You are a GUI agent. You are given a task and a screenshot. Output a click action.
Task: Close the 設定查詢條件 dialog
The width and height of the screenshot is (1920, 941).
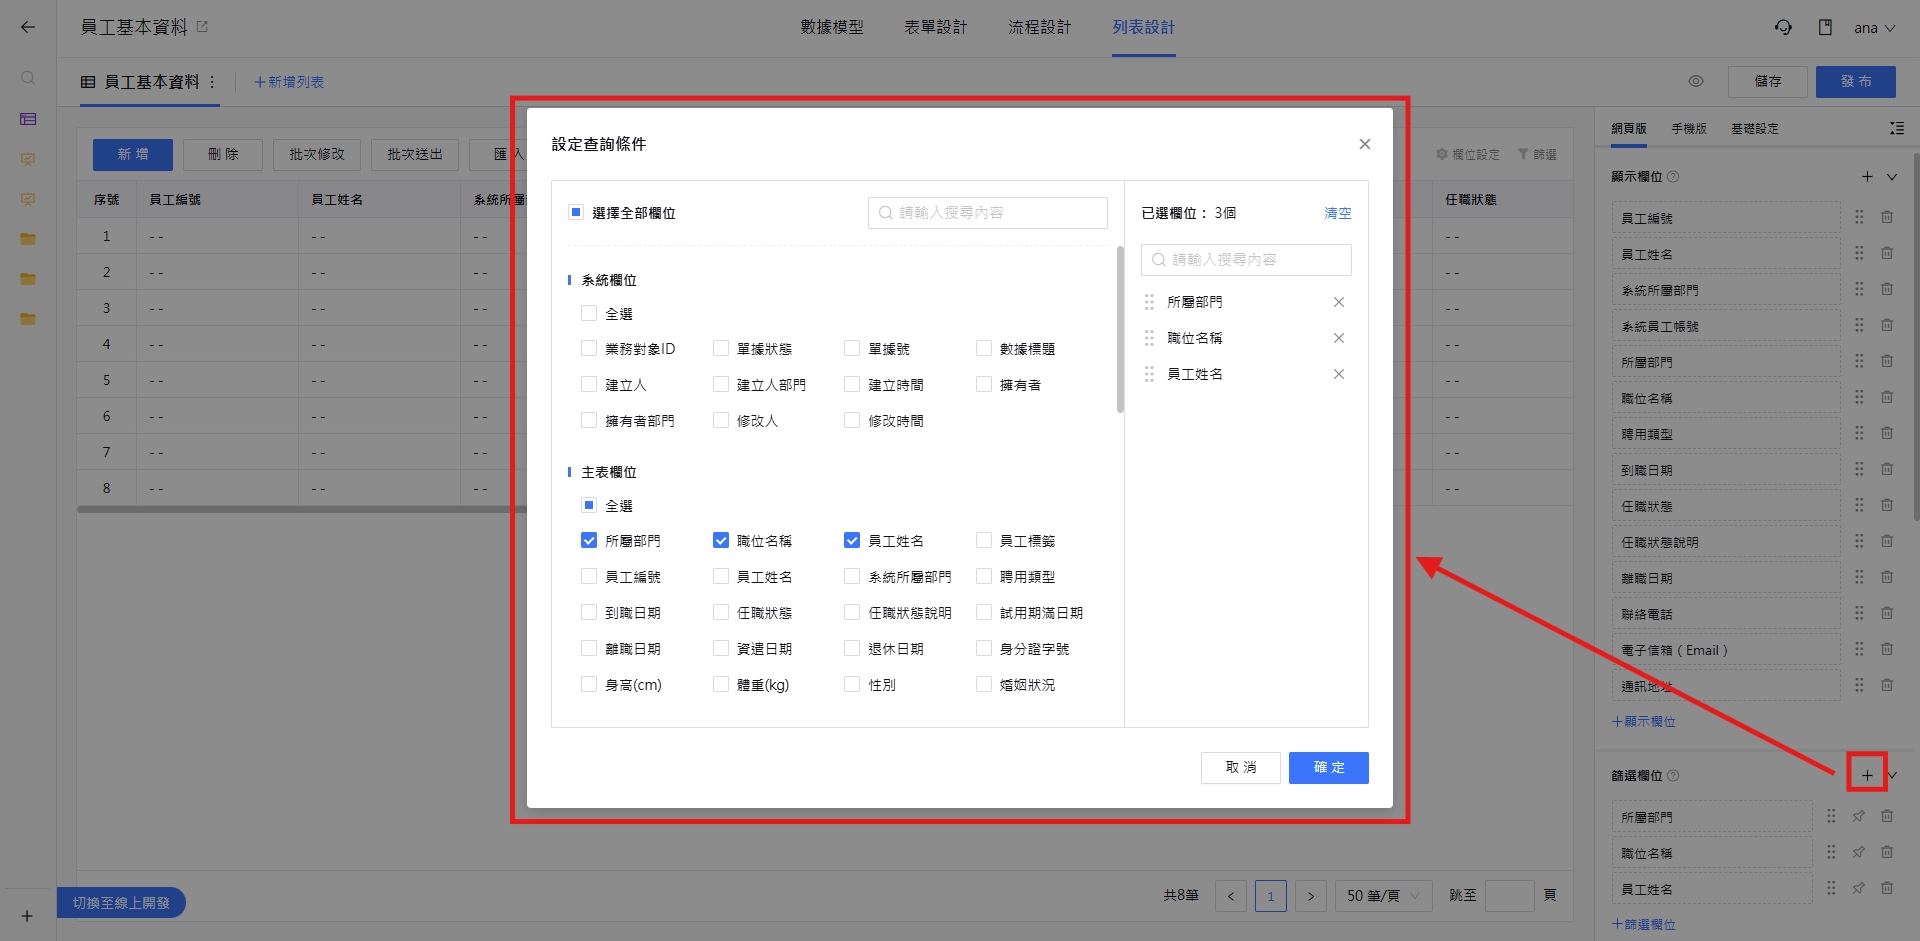pos(1364,144)
